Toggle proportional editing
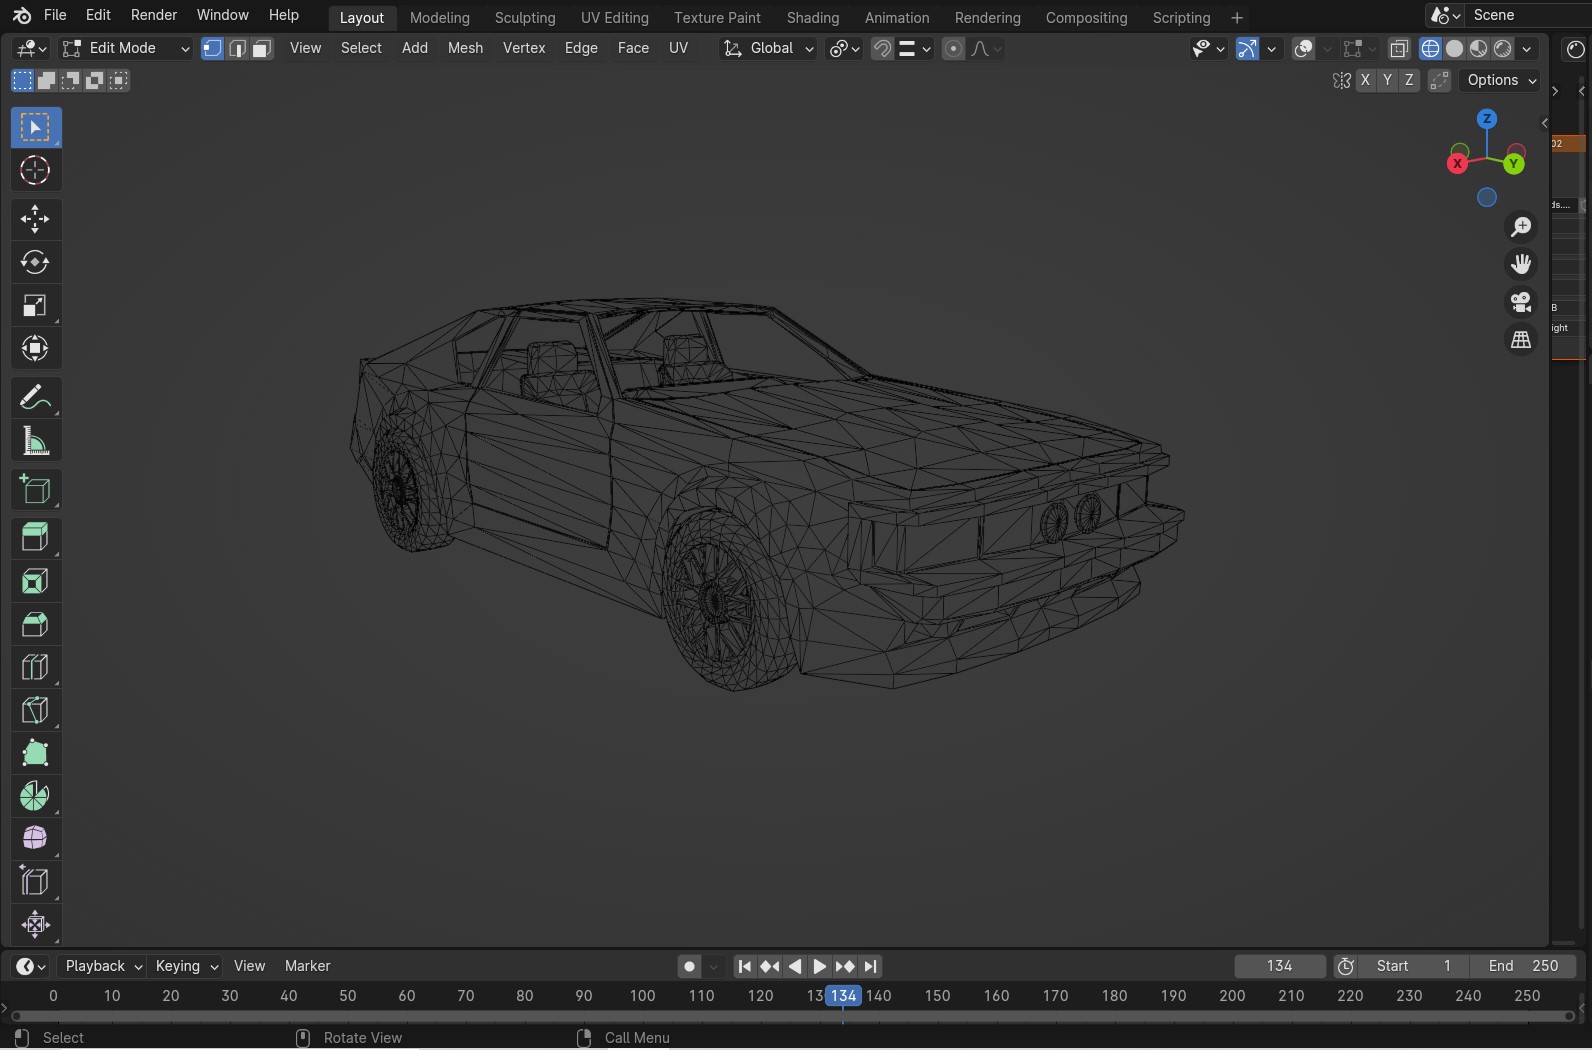This screenshot has height=1050, width=1592. [x=953, y=49]
